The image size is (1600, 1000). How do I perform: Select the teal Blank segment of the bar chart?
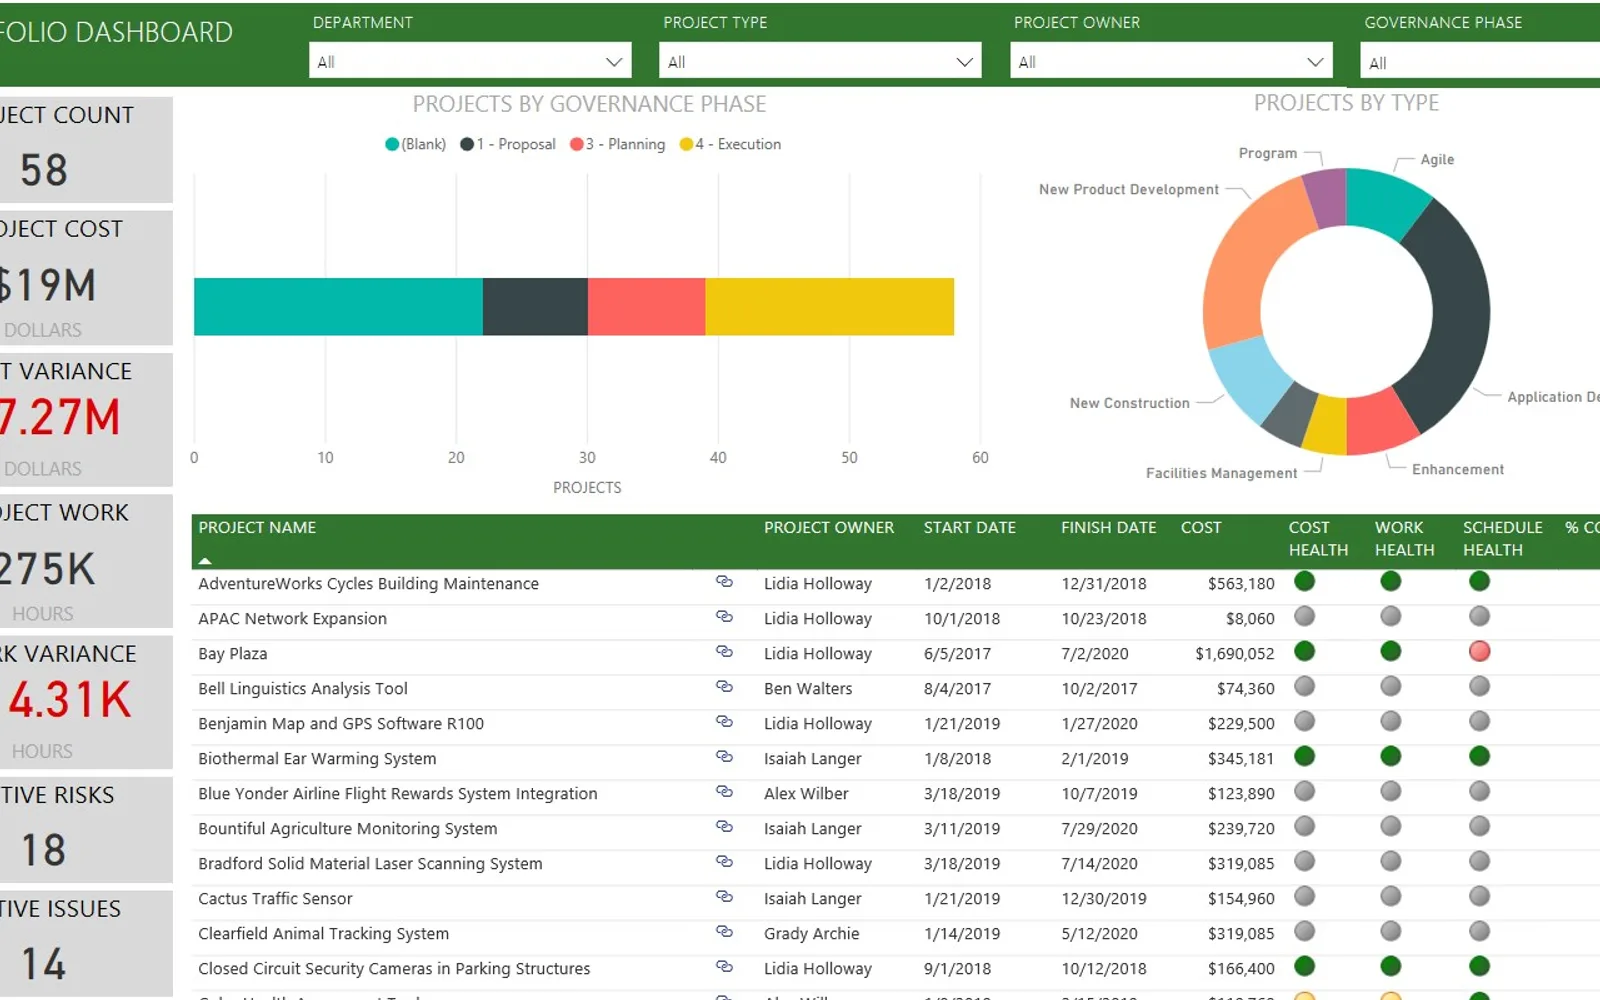tap(338, 307)
